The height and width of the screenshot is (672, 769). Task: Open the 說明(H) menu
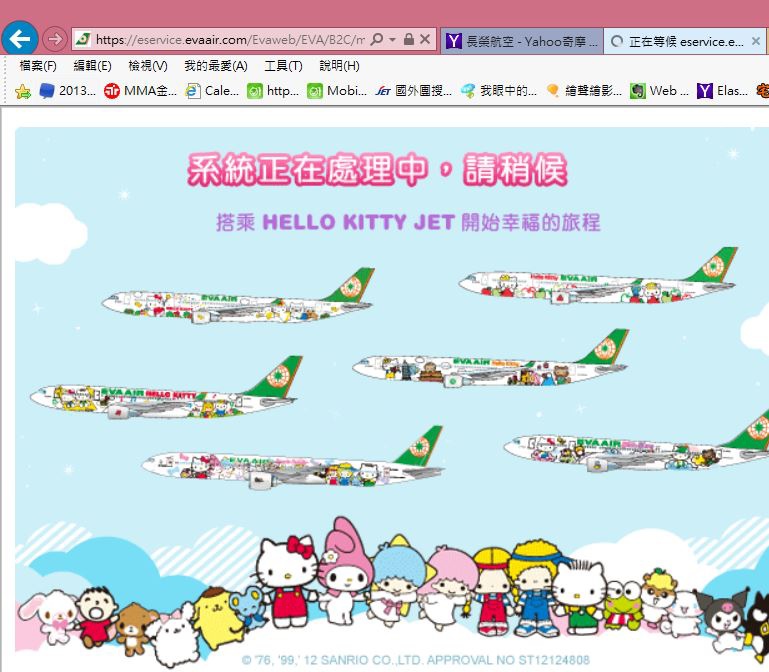pyautogui.click(x=339, y=66)
